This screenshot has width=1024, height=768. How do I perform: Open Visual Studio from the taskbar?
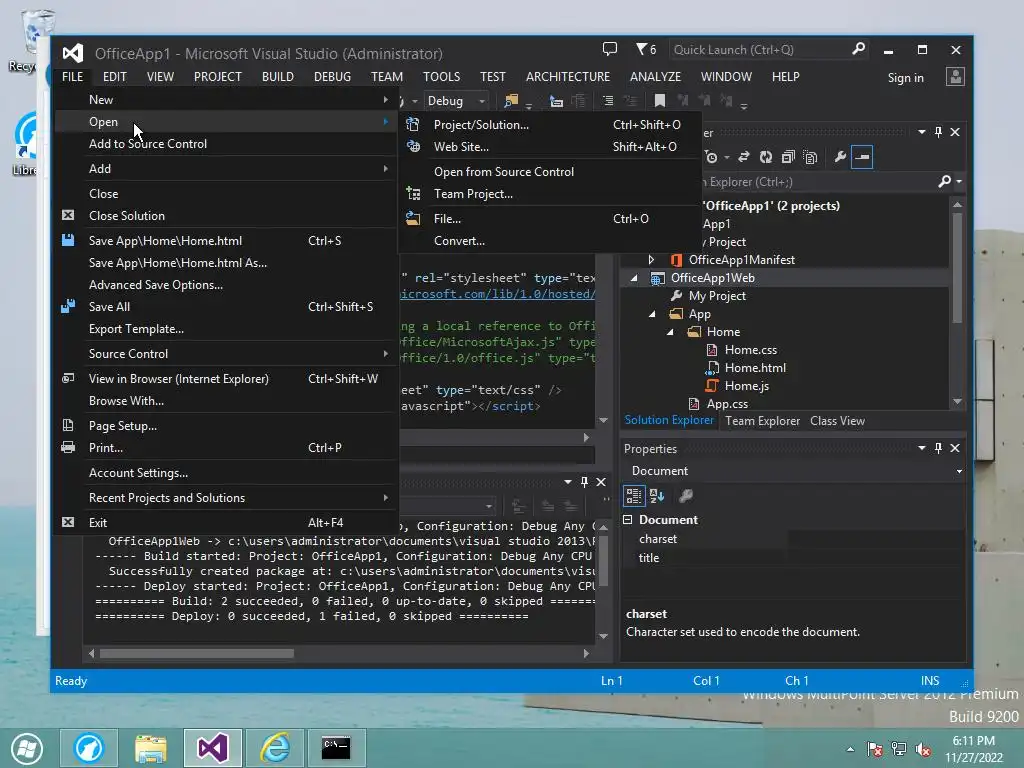[x=213, y=748]
